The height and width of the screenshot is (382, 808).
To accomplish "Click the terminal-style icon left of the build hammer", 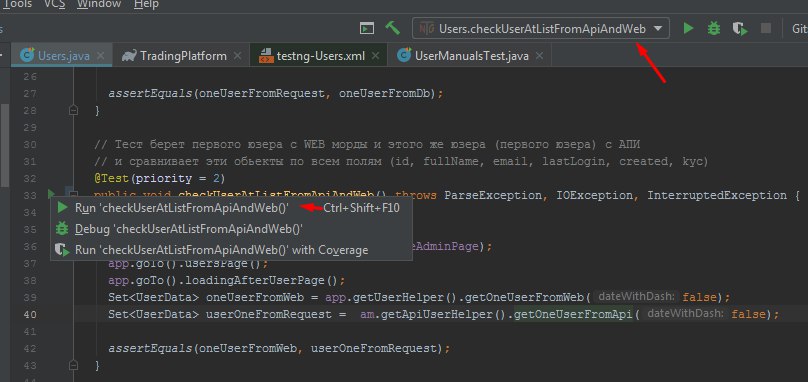I will point(367,29).
